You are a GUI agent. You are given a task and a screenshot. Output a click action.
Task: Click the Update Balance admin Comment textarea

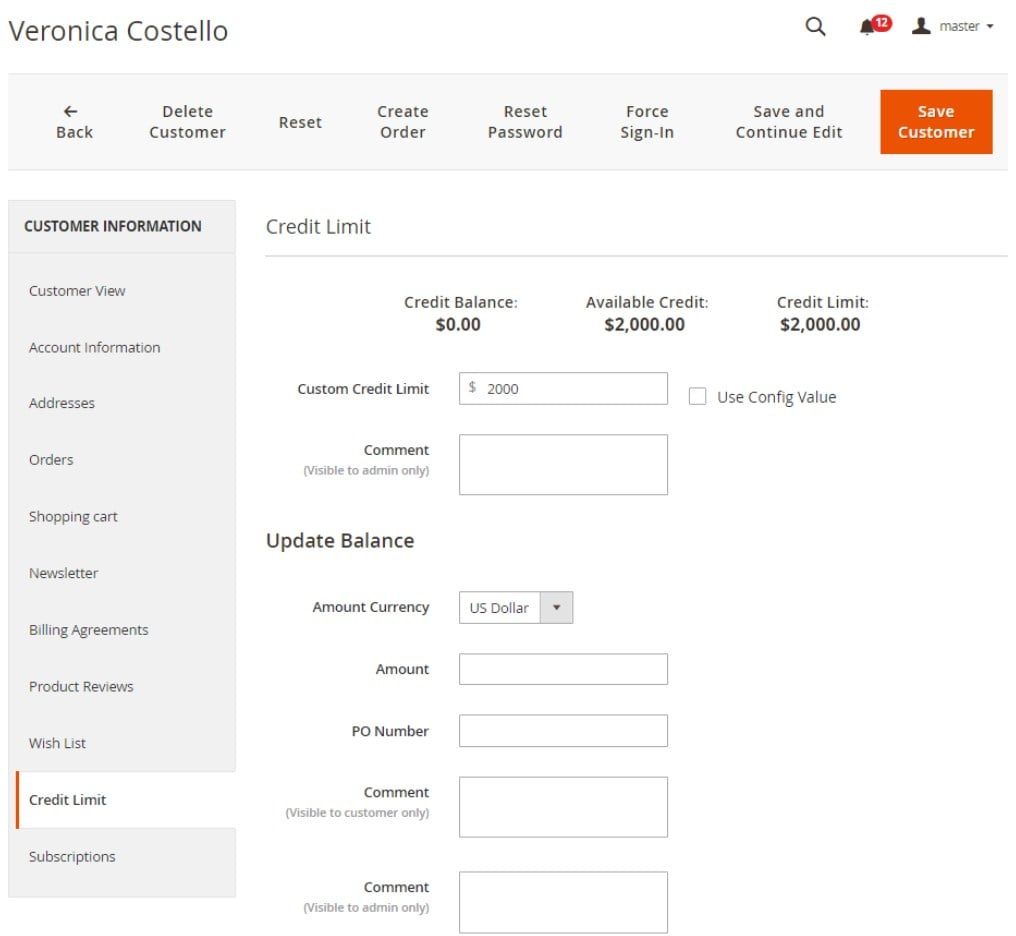(563, 902)
